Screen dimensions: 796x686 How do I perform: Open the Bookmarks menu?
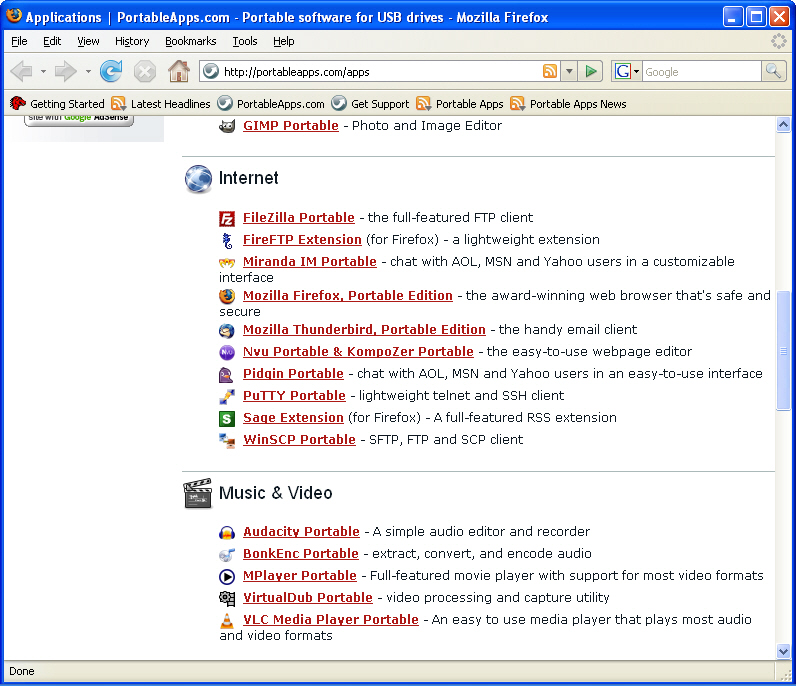pyautogui.click(x=190, y=41)
